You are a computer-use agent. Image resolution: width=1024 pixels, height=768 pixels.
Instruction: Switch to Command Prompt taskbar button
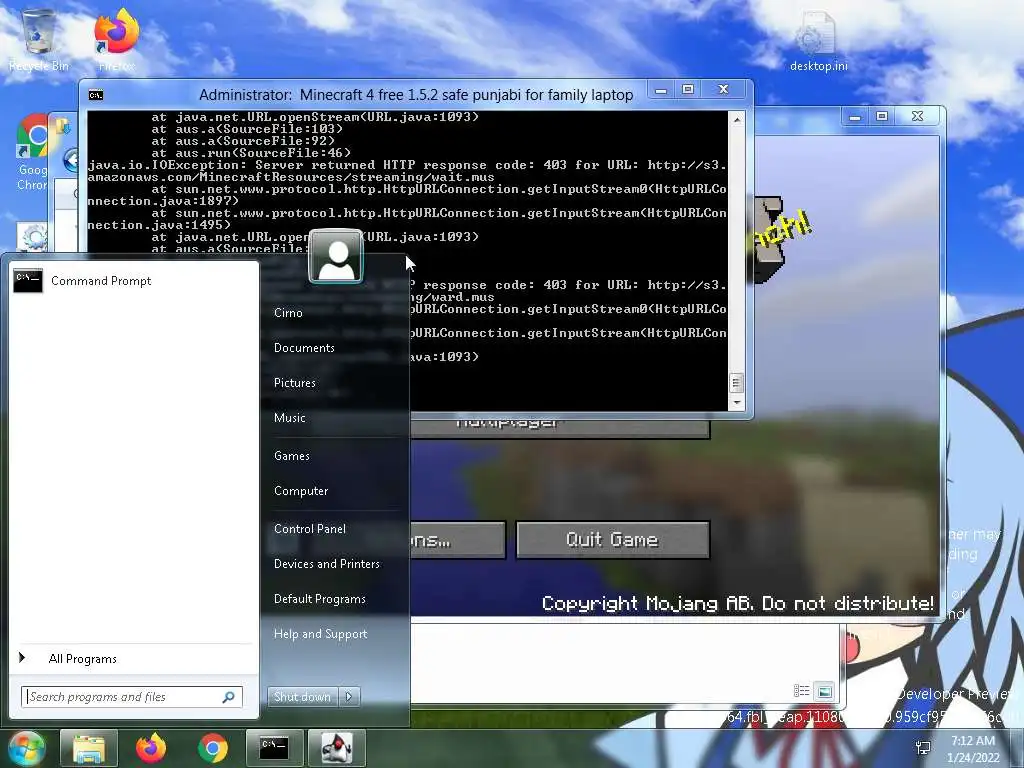pos(274,748)
